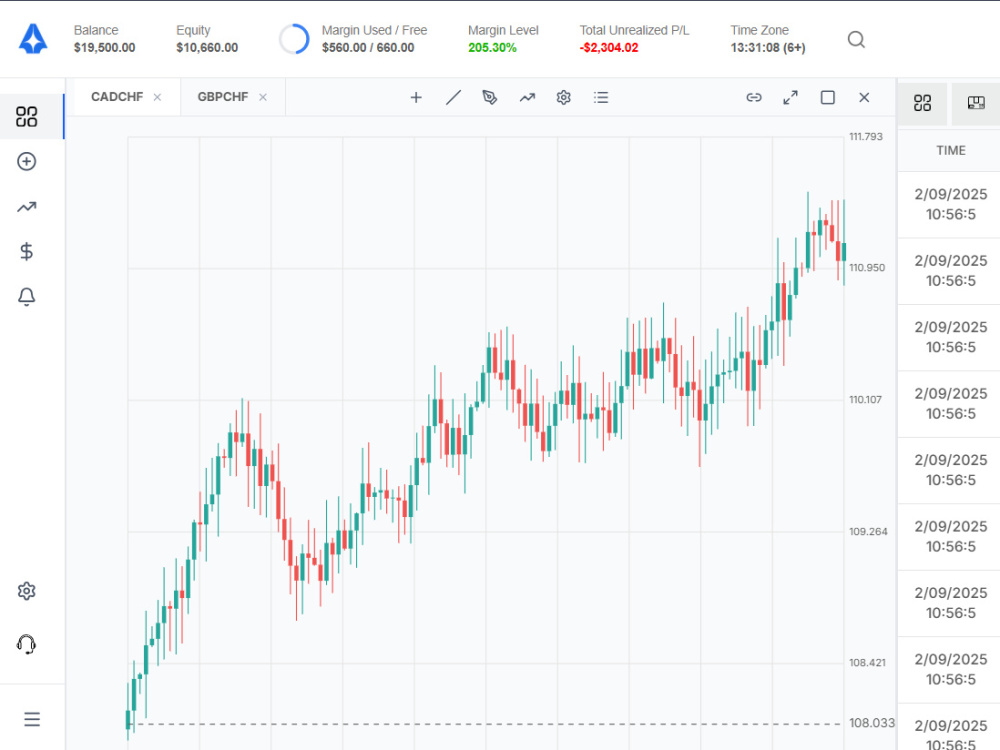
Task: Open the list icon in chart toolbar
Action: pyautogui.click(x=601, y=98)
